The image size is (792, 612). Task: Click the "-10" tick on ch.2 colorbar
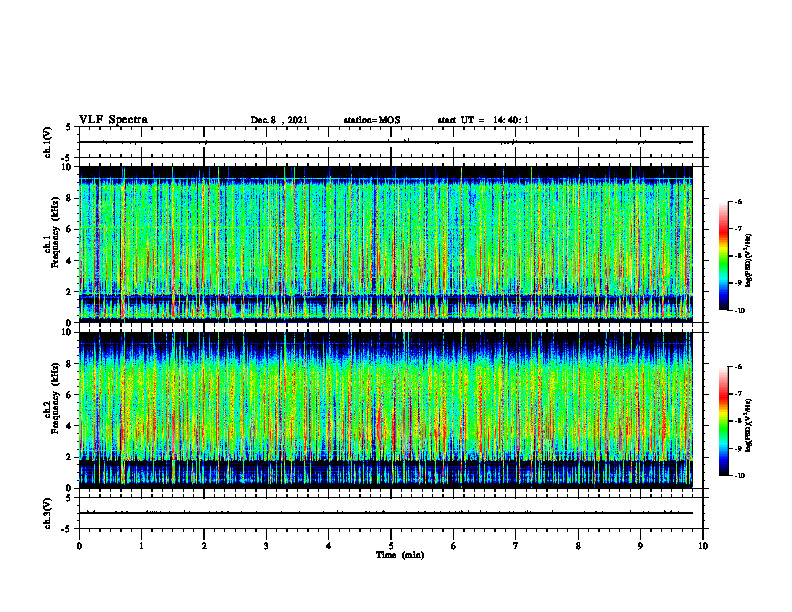(739, 476)
